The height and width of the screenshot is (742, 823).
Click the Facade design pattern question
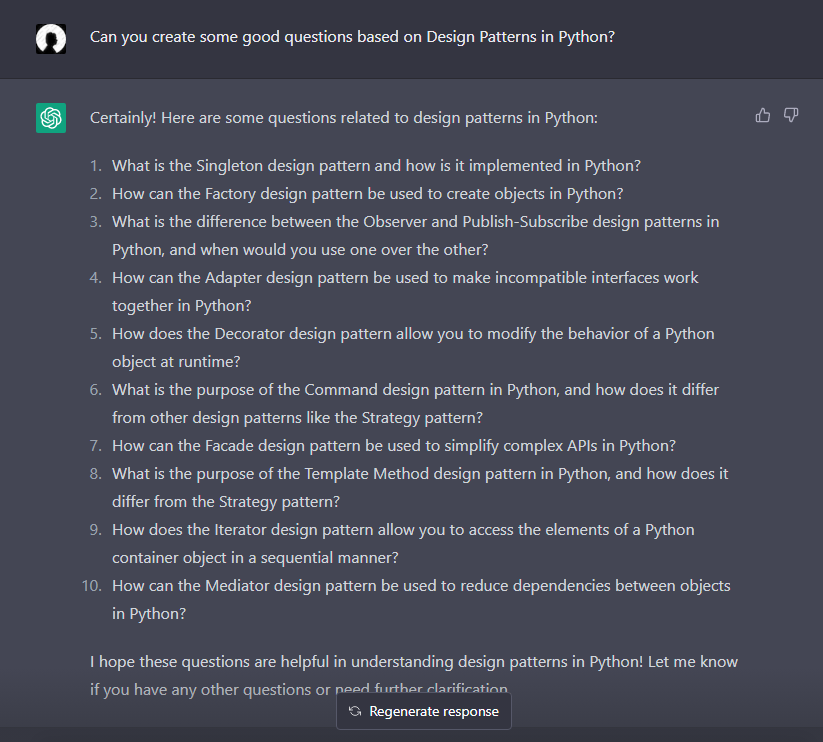click(393, 446)
